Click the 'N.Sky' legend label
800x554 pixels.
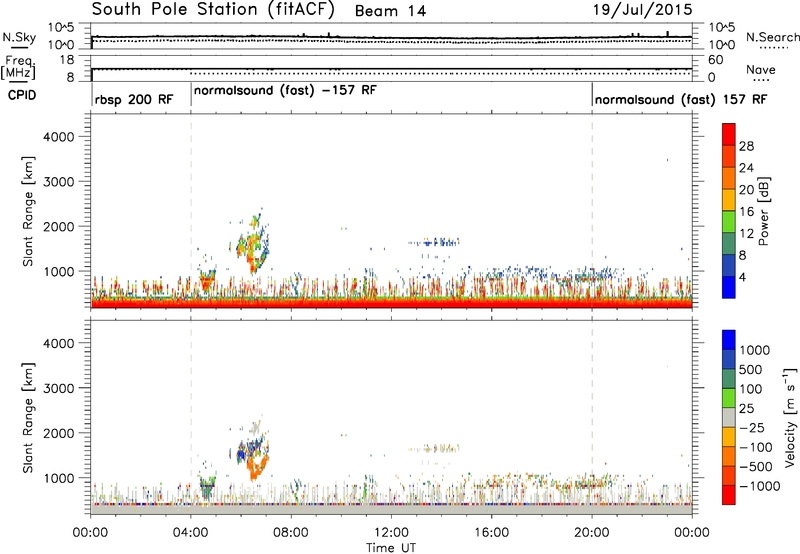point(19,37)
